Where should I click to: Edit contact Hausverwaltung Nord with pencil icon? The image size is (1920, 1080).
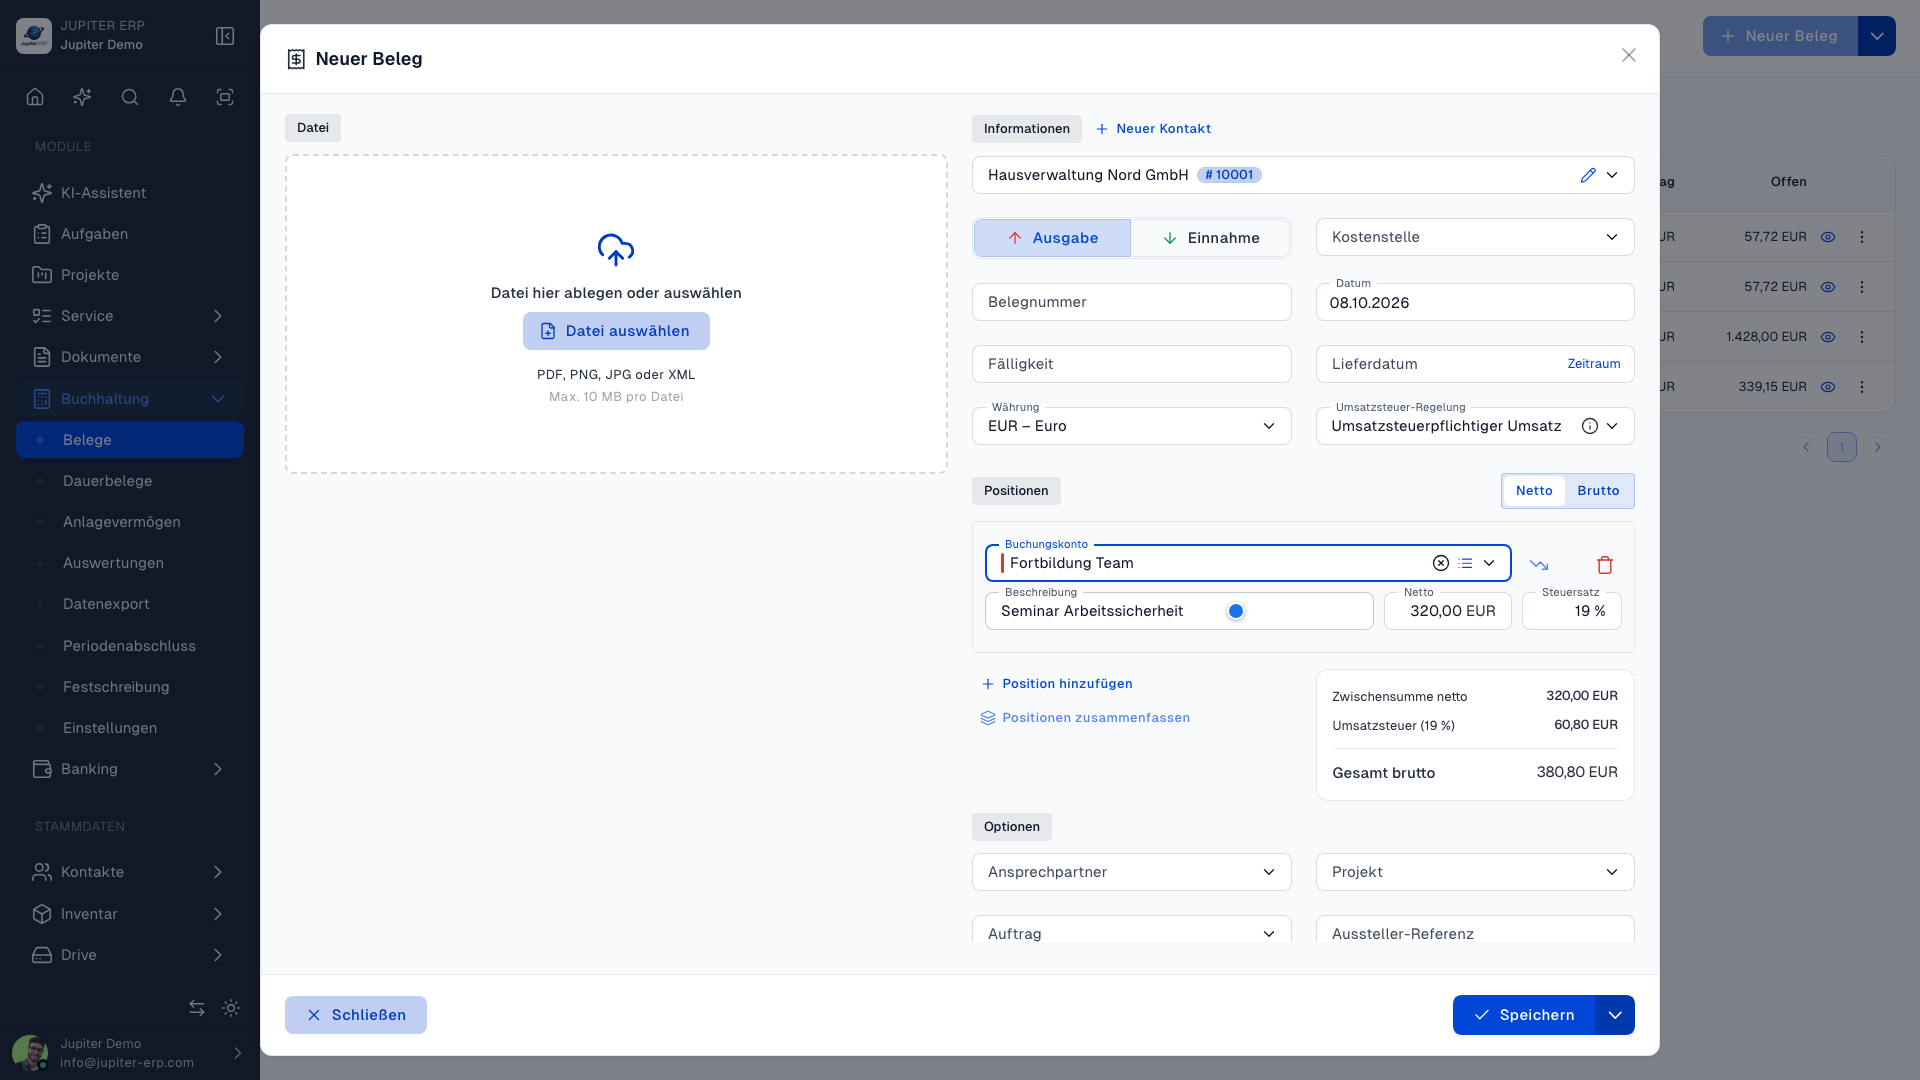(x=1588, y=175)
